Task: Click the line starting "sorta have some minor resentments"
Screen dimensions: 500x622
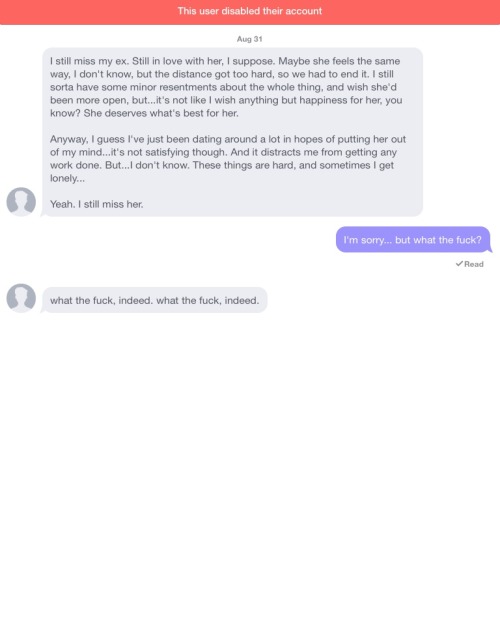Action: click(x=223, y=87)
